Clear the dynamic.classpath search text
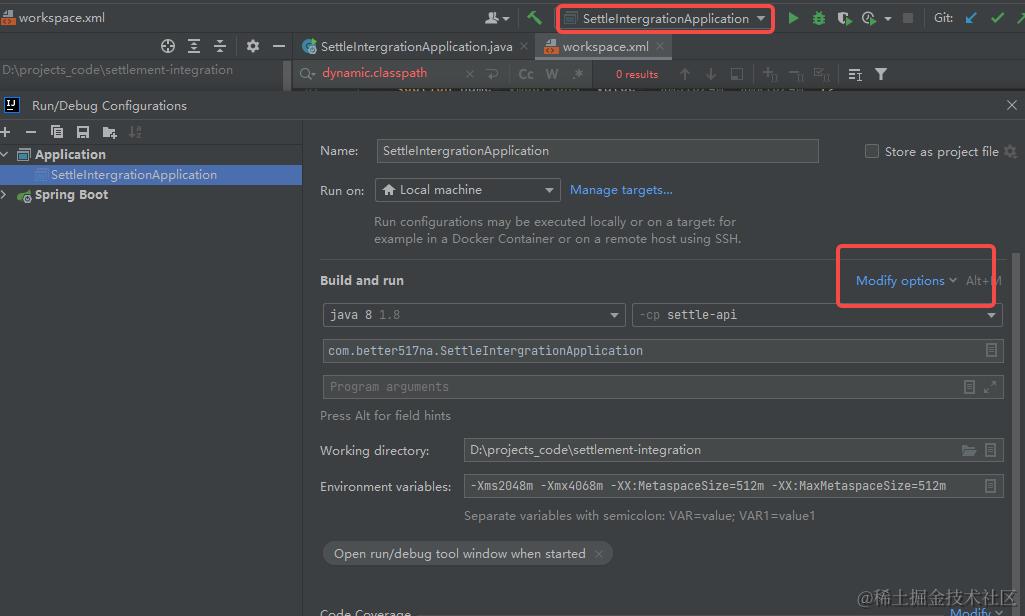 (469, 74)
